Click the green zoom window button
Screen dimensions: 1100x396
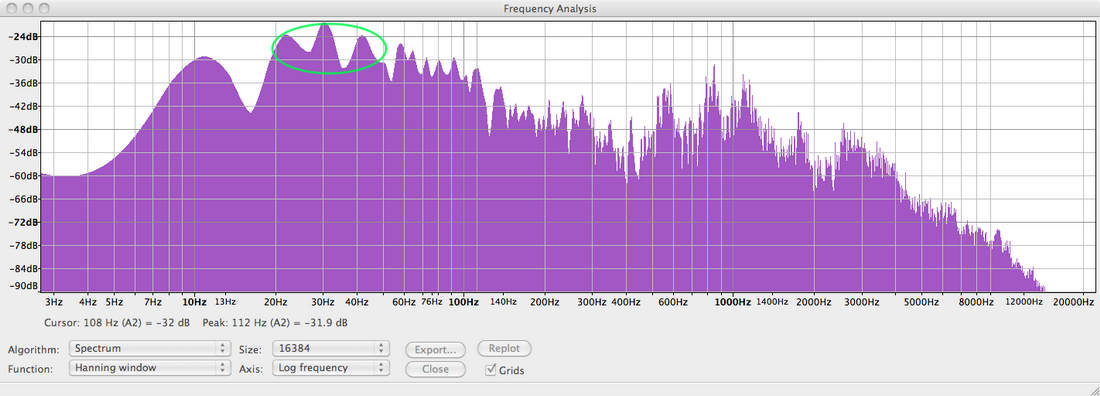(x=44, y=8)
